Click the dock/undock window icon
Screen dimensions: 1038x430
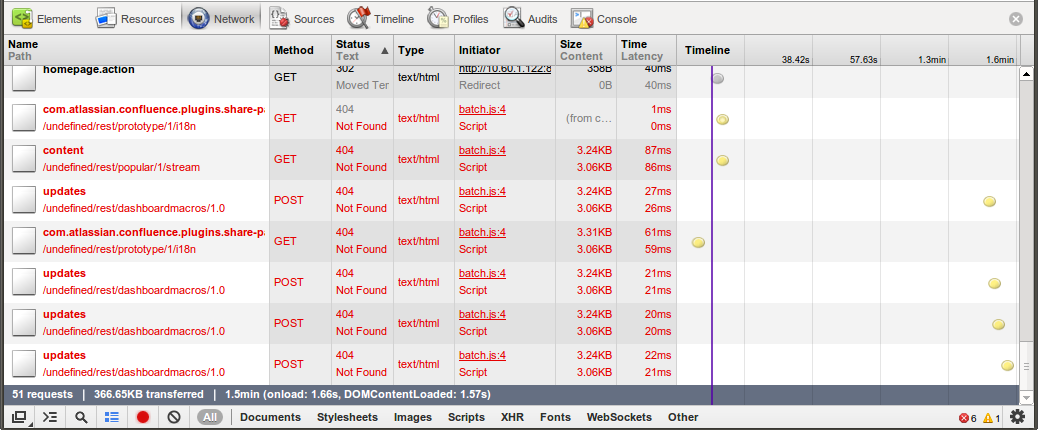click(19, 417)
